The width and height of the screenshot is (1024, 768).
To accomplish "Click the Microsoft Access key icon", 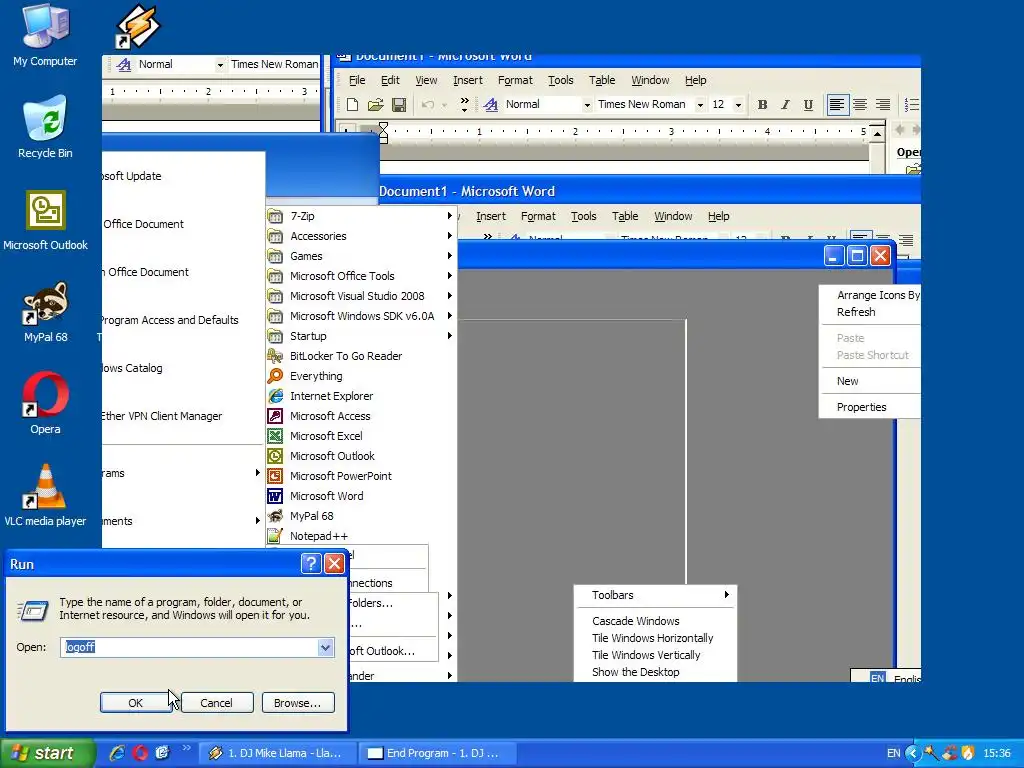I will point(276,416).
